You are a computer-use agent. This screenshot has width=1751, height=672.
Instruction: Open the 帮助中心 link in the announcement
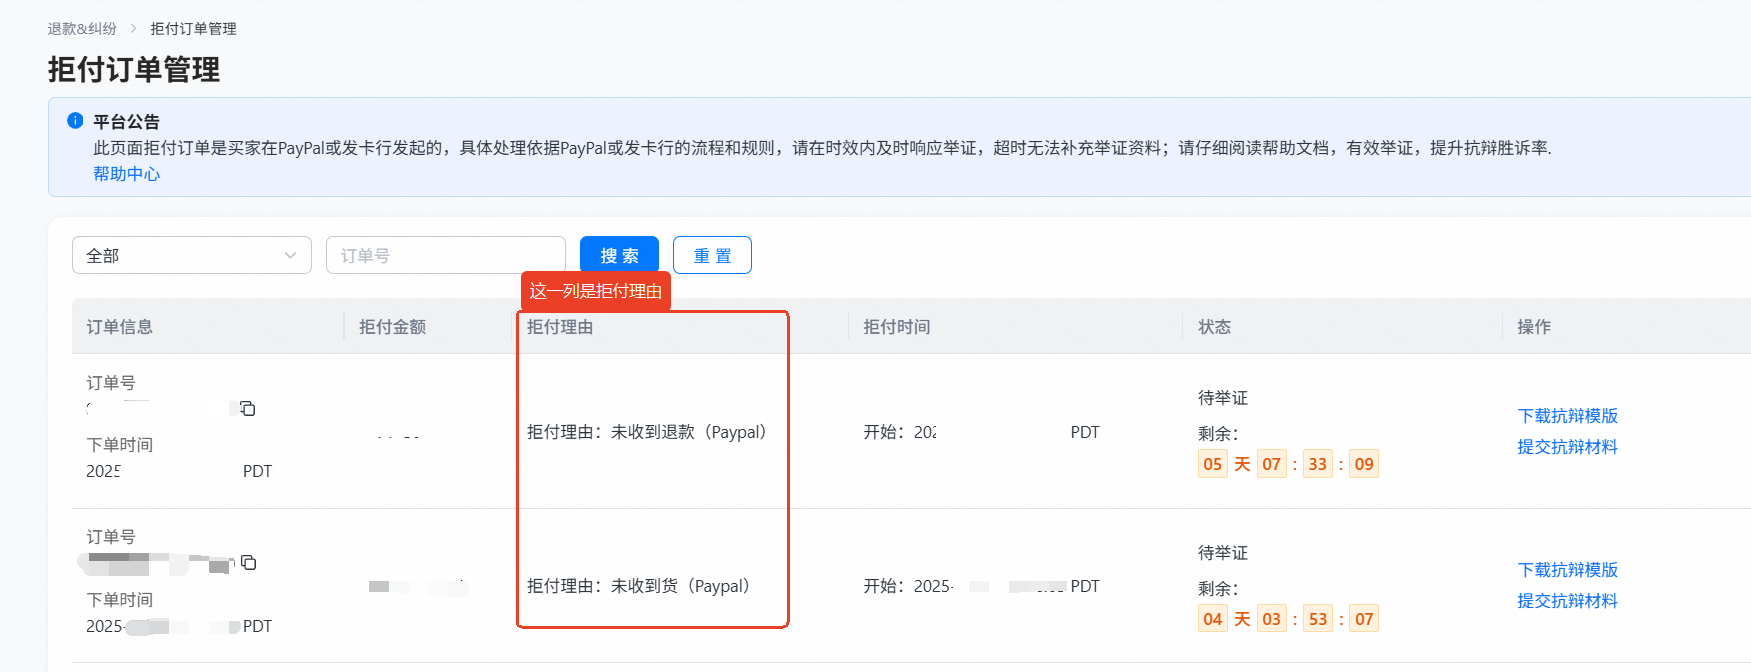click(126, 174)
